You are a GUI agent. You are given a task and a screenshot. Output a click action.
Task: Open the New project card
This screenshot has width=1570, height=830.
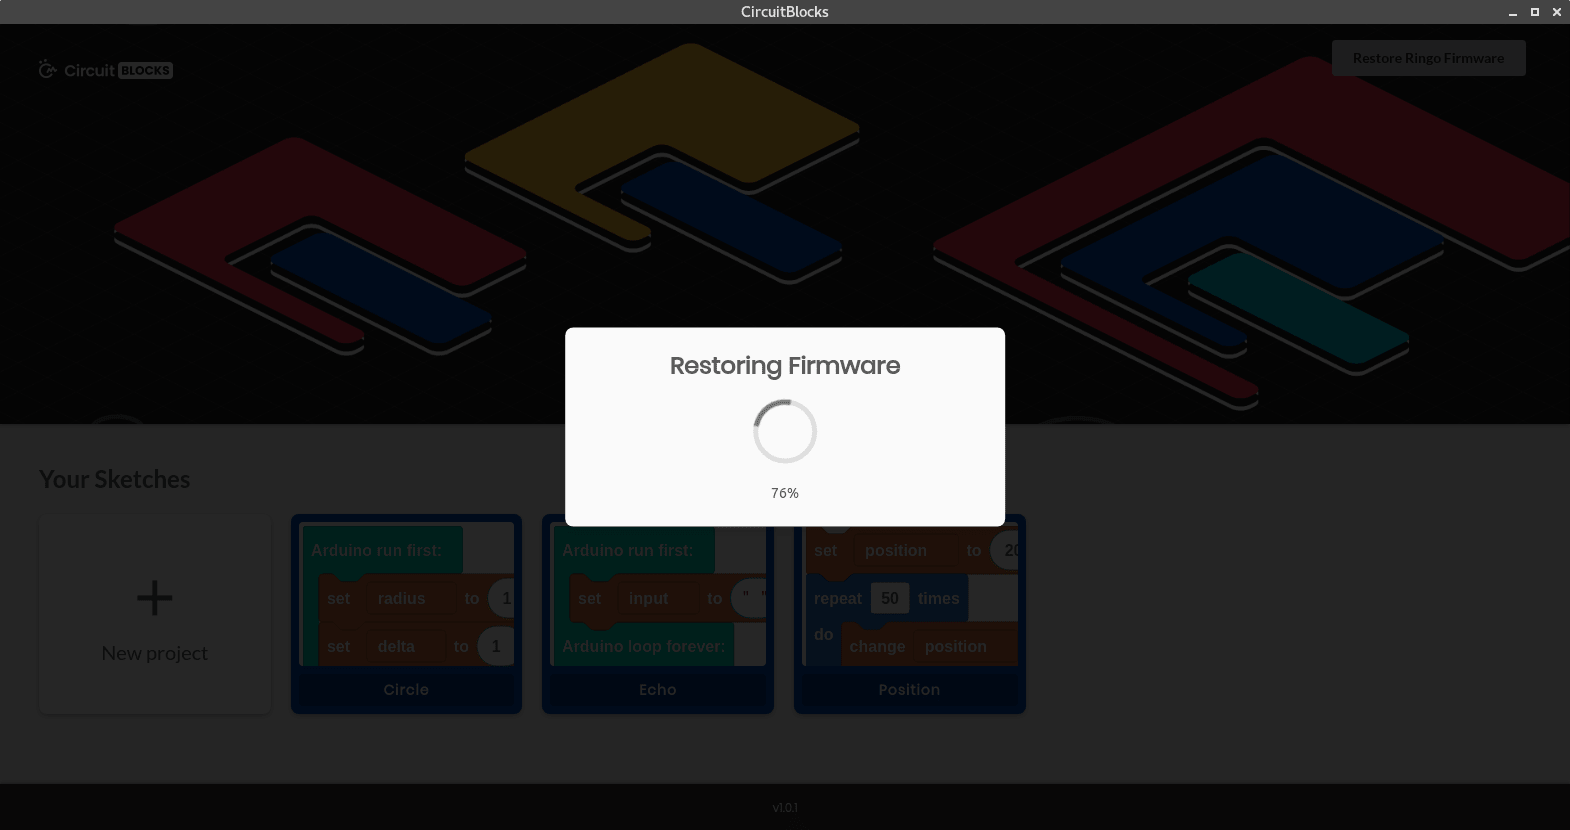pyautogui.click(x=155, y=614)
